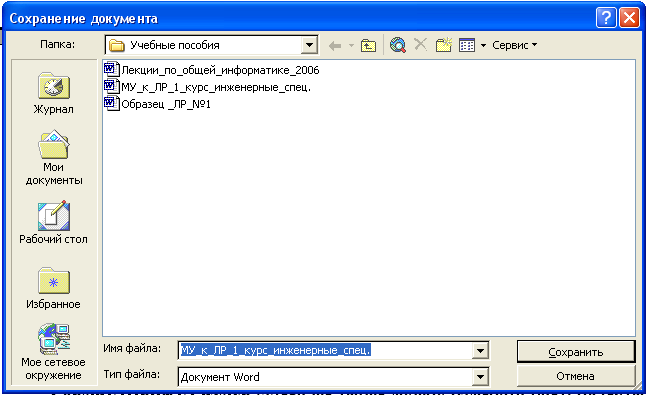Go up one folder level
646x395 pixels.
point(368,45)
